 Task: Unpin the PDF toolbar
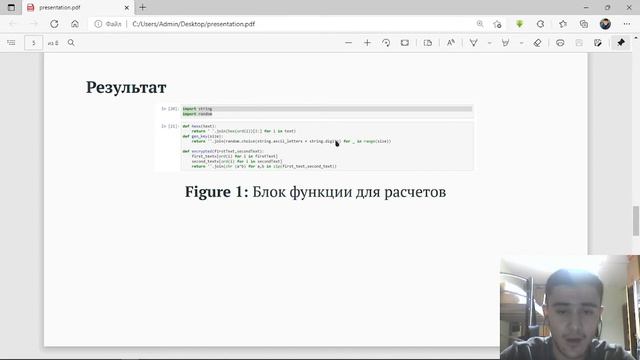click(x=621, y=42)
